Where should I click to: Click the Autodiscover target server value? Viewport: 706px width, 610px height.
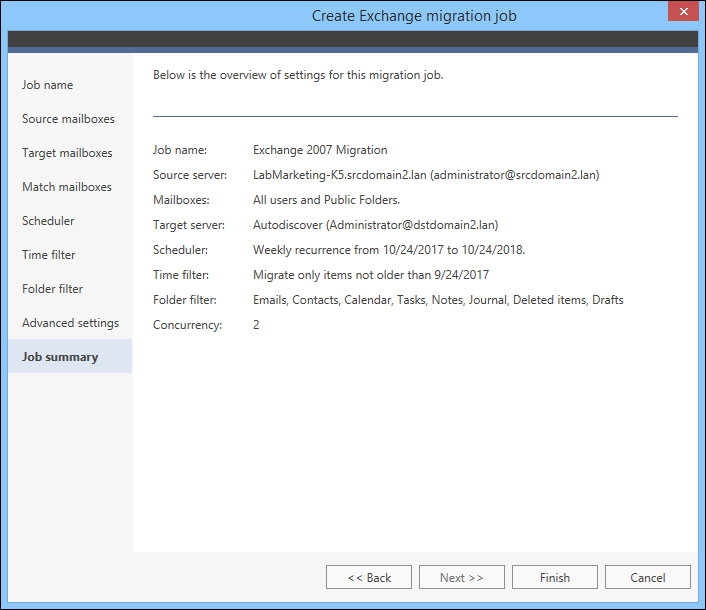point(376,225)
